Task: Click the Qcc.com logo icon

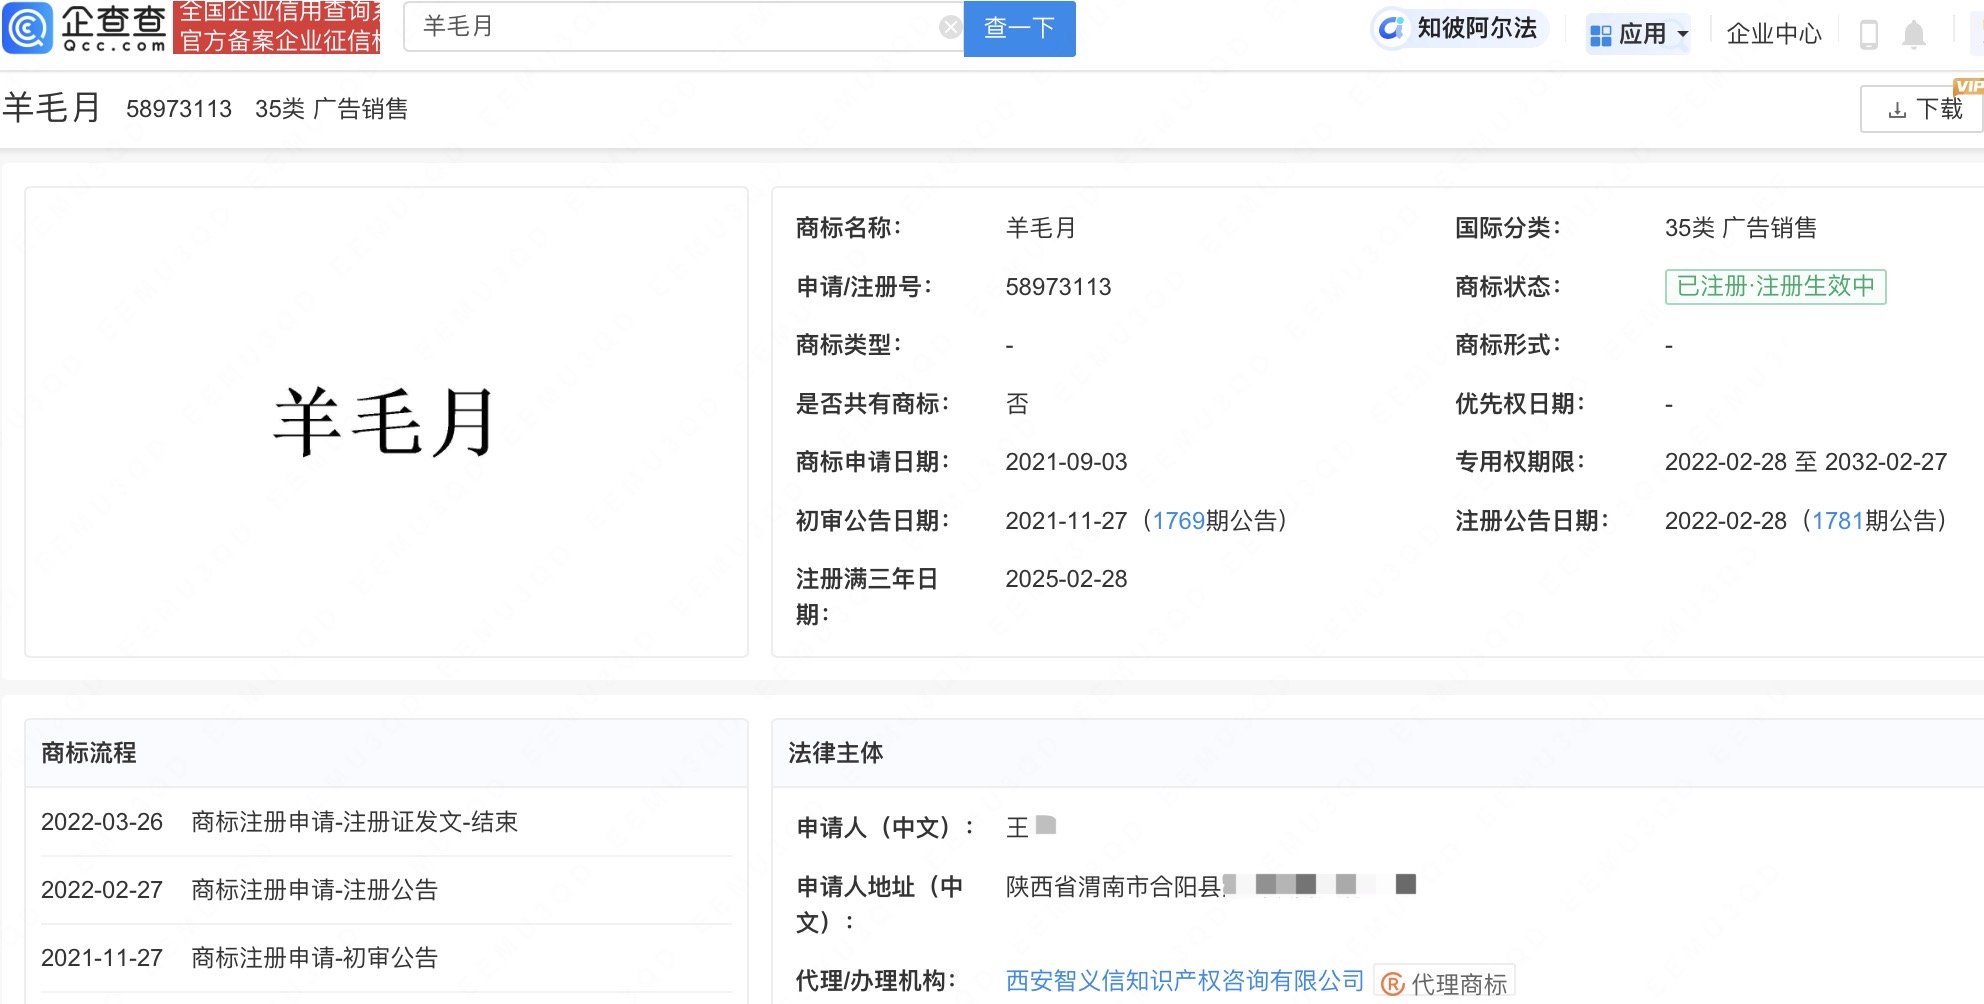Action: pos(28,27)
